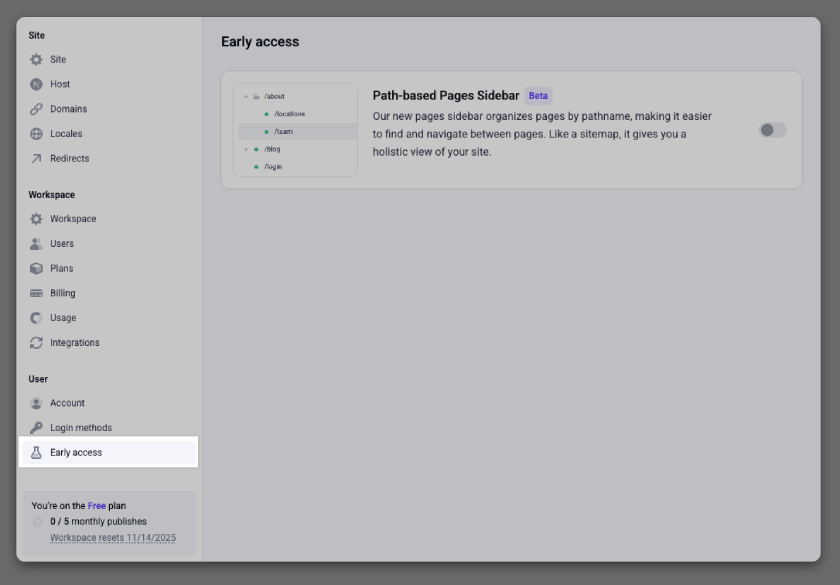Select the Host icon in the sidebar

(x=34, y=84)
